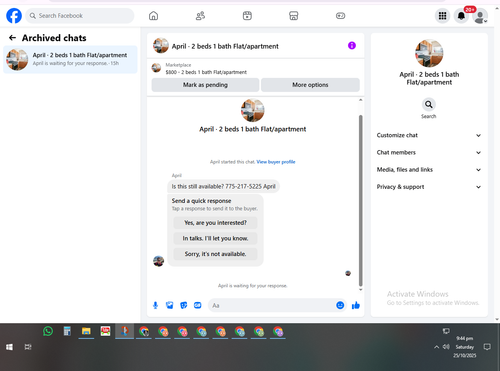
Task: Open the Windows Start menu
Action: tap(9, 347)
